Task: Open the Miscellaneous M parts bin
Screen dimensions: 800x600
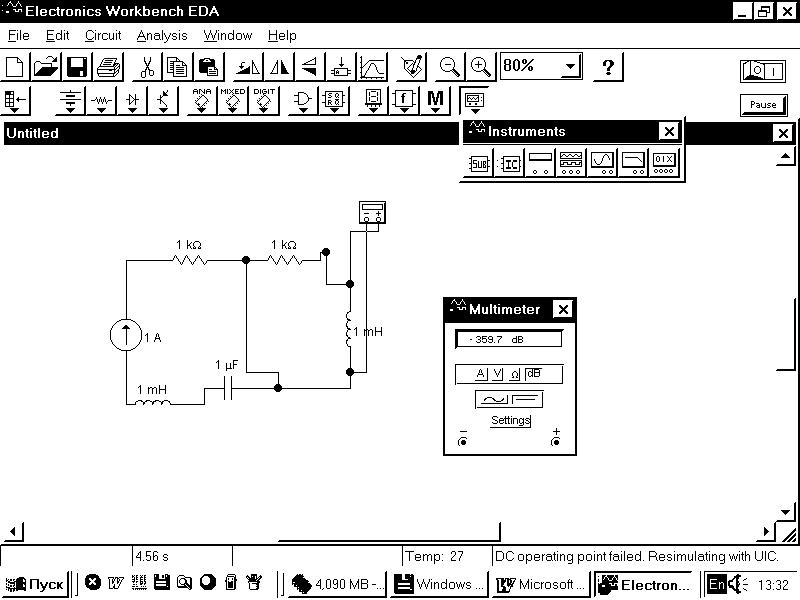Action: point(435,100)
